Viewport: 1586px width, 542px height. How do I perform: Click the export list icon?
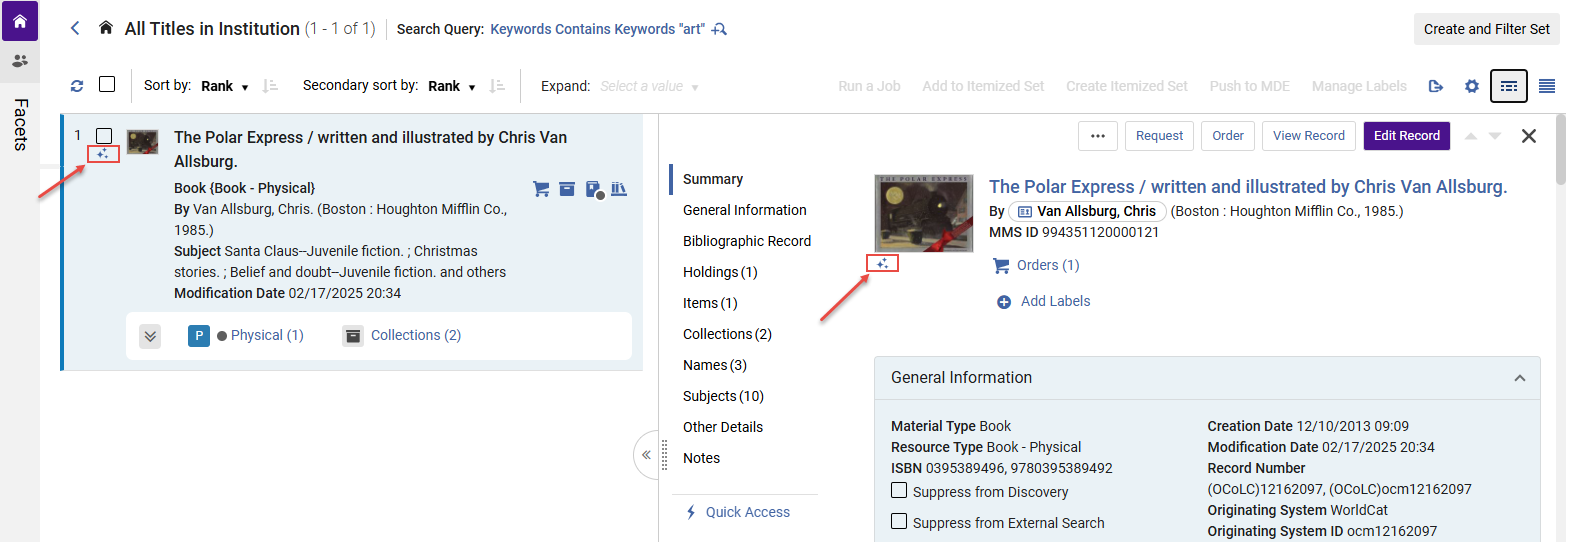click(x=1436, y=86)
